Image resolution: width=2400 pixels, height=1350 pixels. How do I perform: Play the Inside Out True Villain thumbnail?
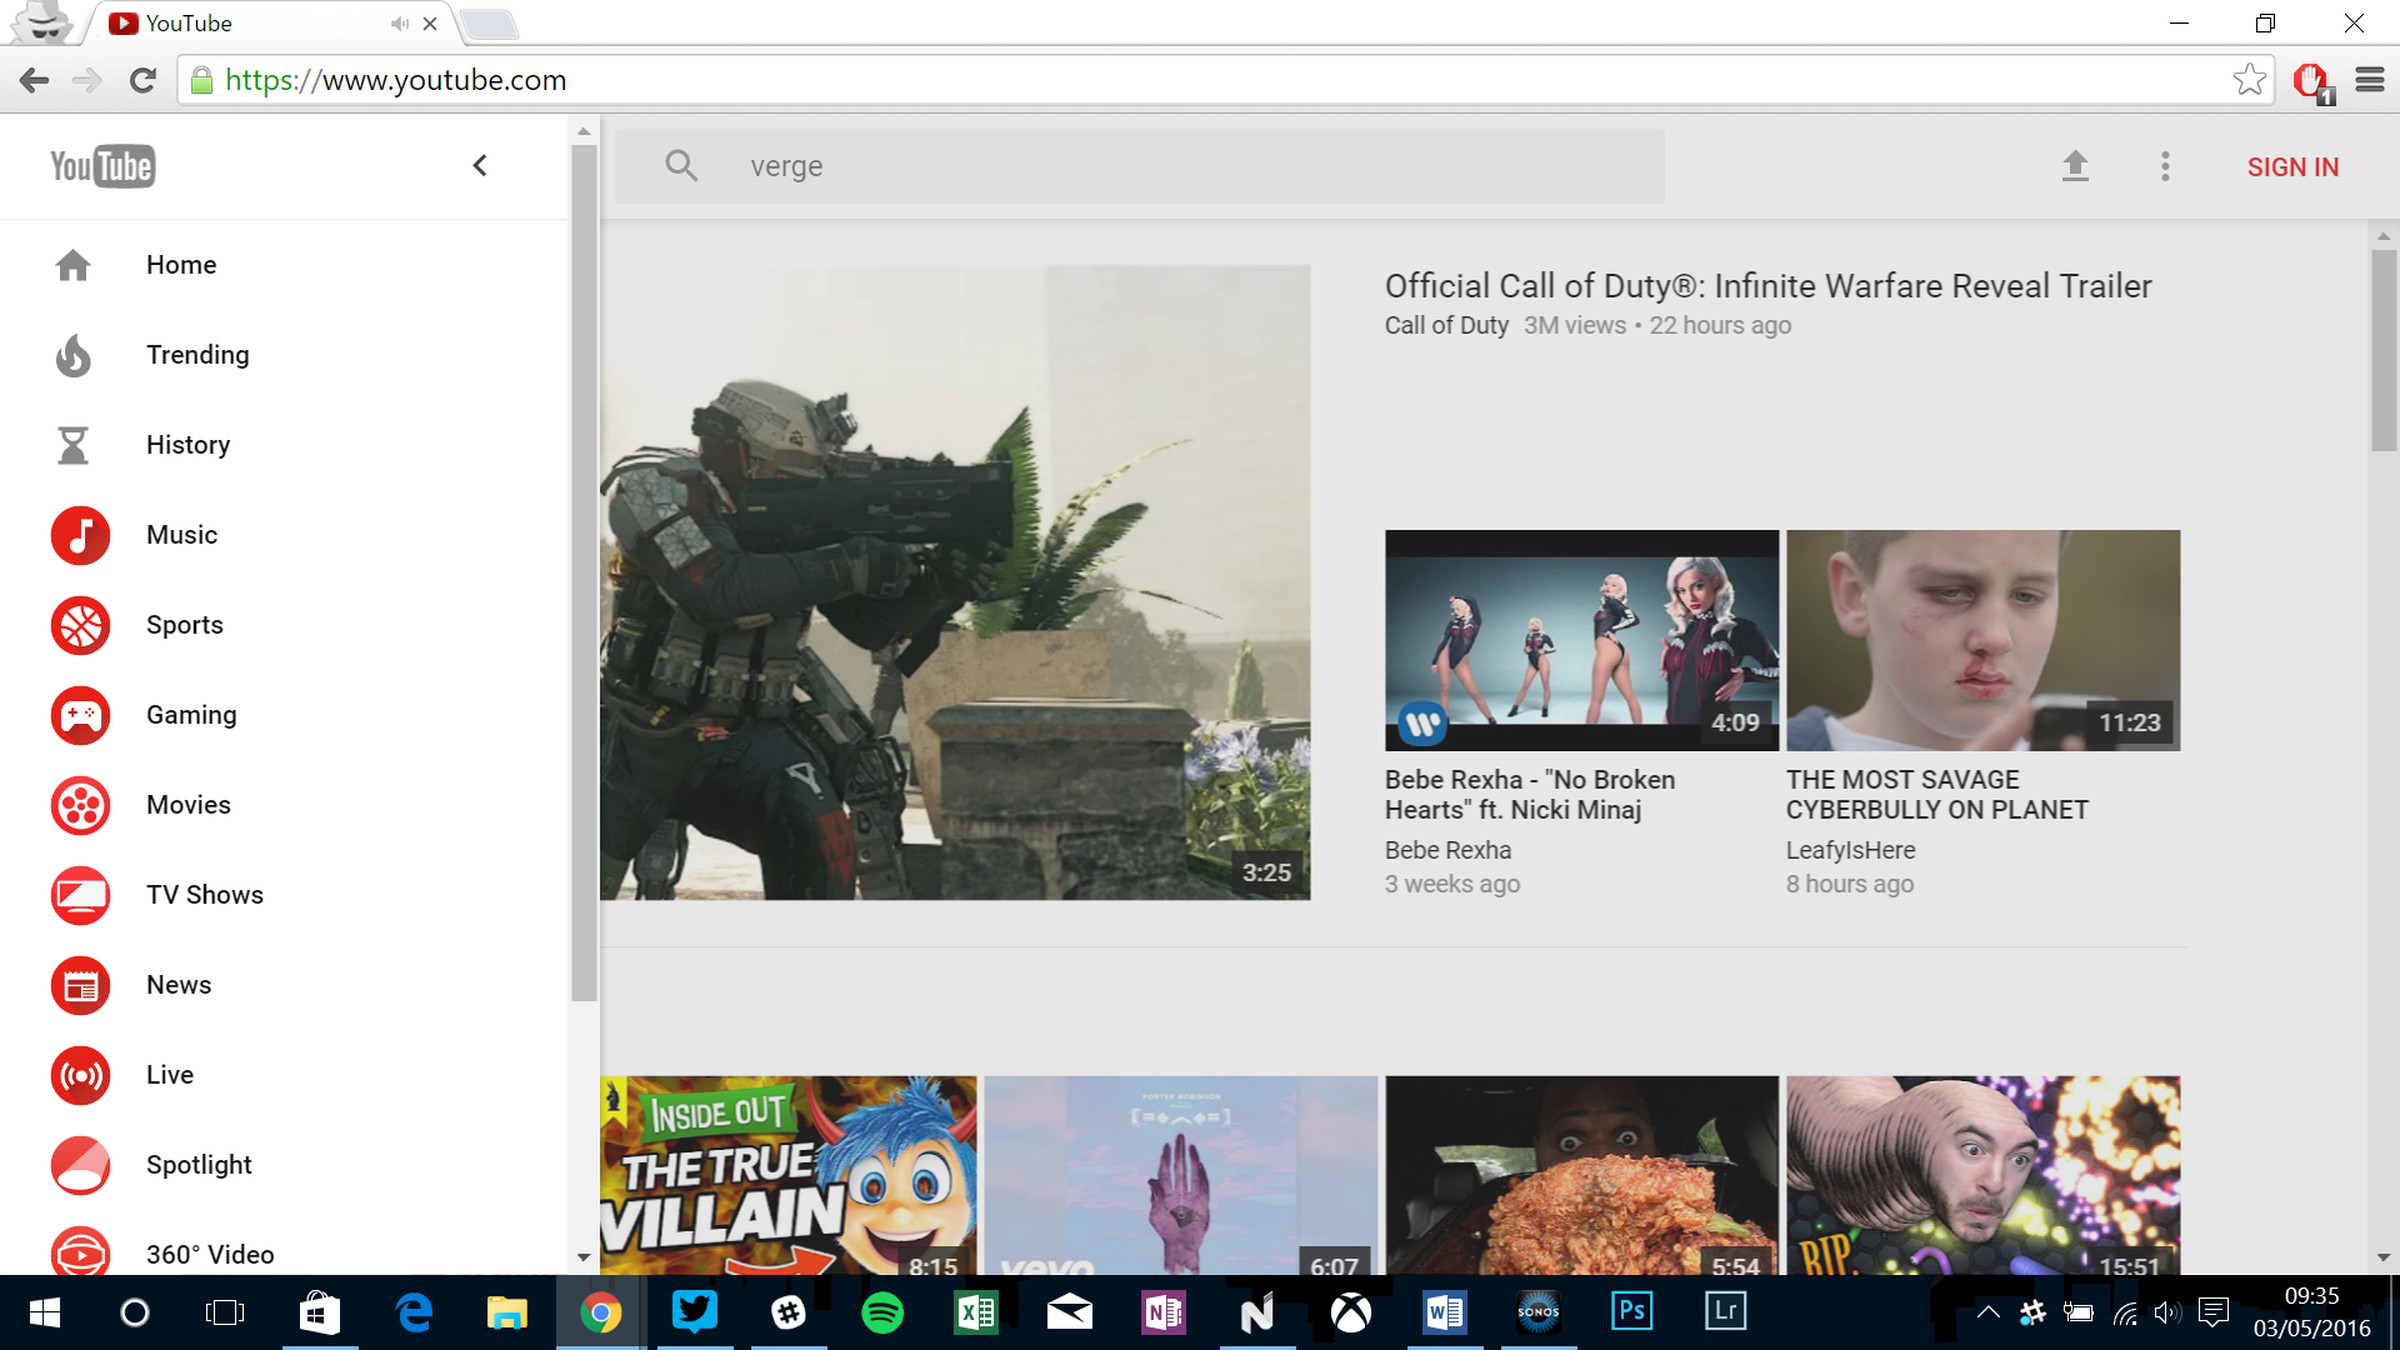point(788,1175)
